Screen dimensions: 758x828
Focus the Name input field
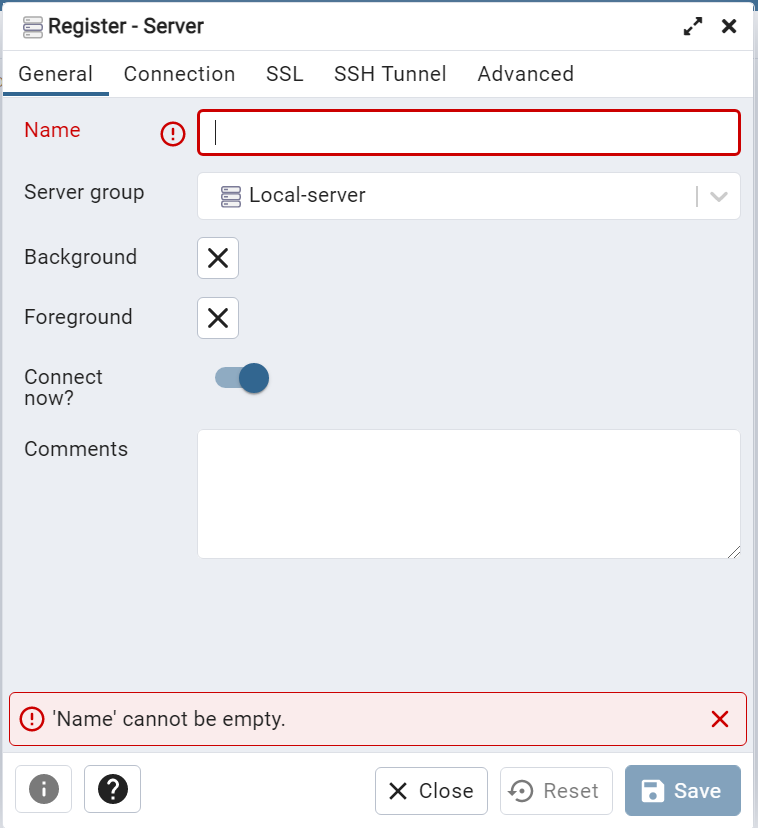(469, 133)
